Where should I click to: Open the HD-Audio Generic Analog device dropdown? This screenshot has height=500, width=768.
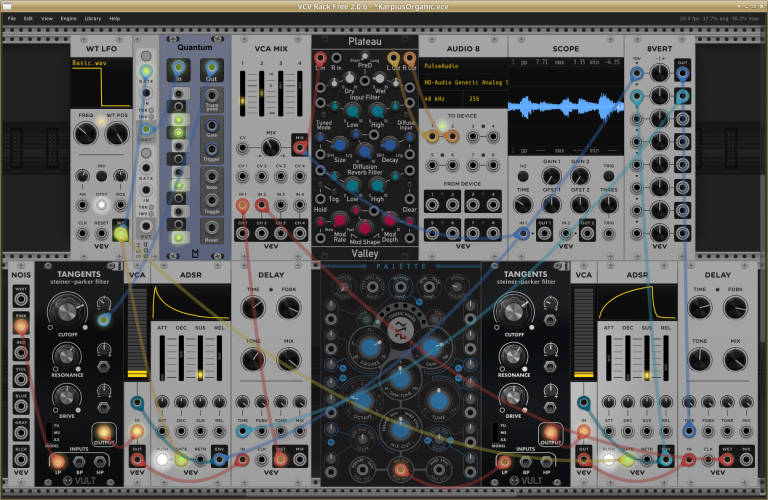pos(463,82)
